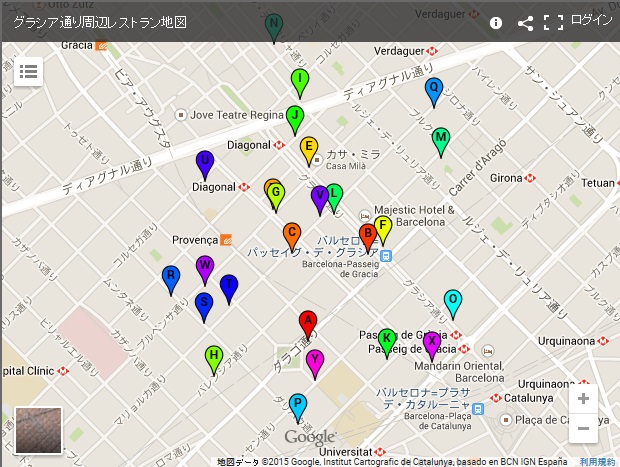Select green marker I
620x467 pixels.
300,83
